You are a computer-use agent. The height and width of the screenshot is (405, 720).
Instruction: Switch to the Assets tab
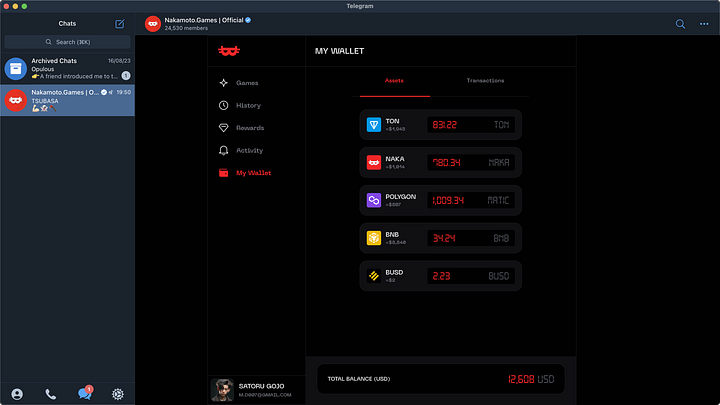(394, 80)
